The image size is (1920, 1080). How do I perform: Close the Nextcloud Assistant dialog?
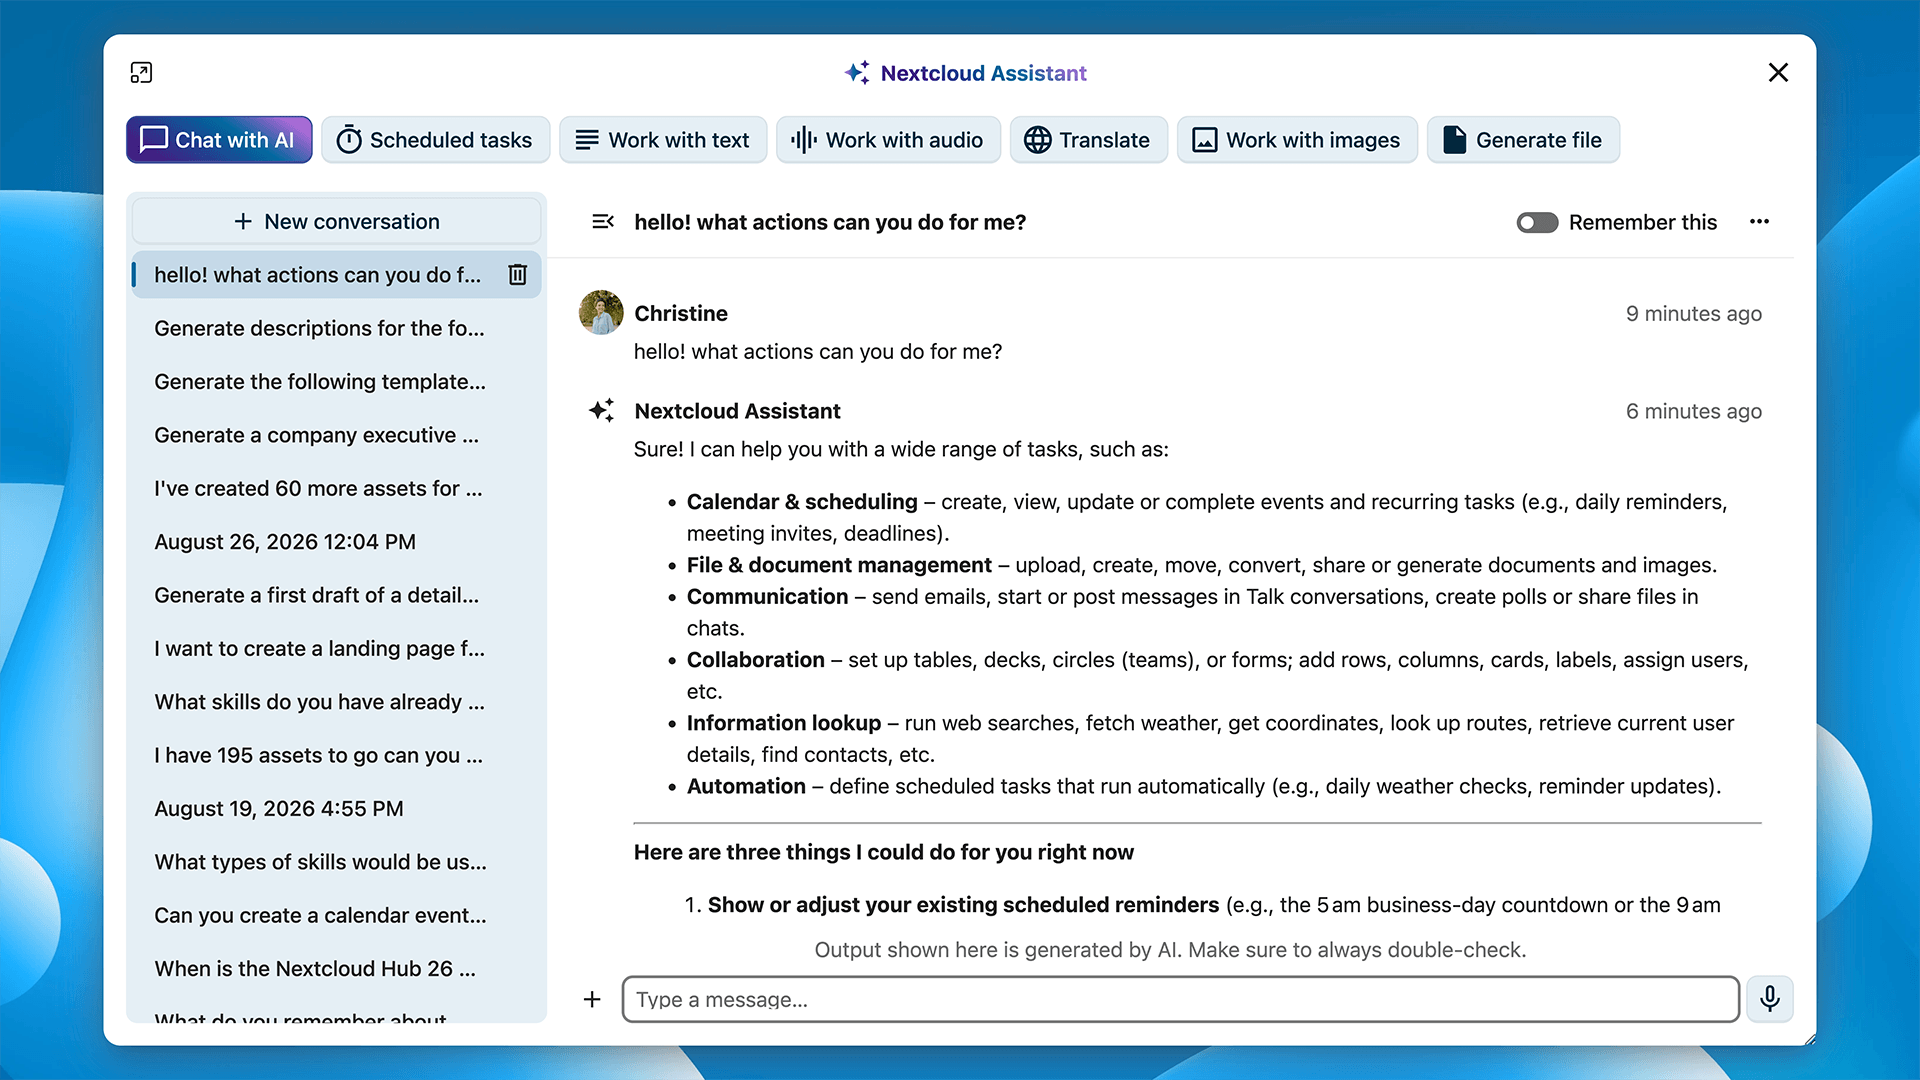pyautogui.click(x=1778, y=73)
